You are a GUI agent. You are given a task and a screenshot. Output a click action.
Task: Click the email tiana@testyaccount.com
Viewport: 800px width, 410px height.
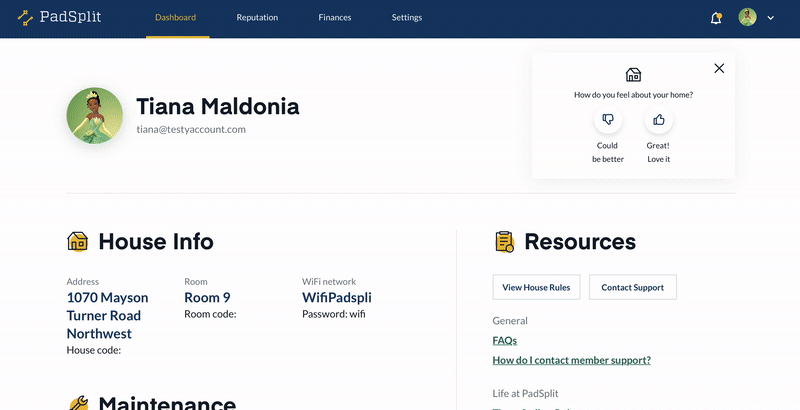coord(191,130)
